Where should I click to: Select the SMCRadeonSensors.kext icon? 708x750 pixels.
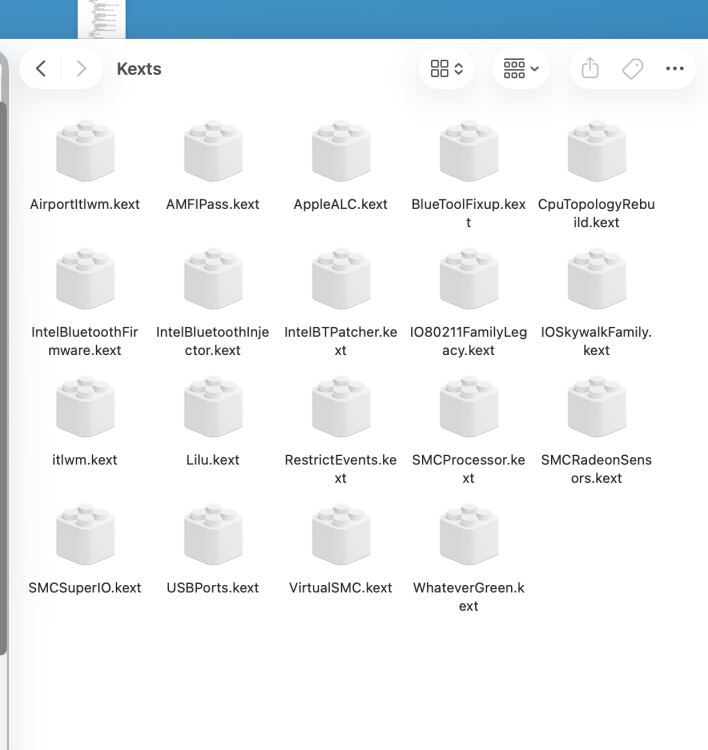coord(597,407)
